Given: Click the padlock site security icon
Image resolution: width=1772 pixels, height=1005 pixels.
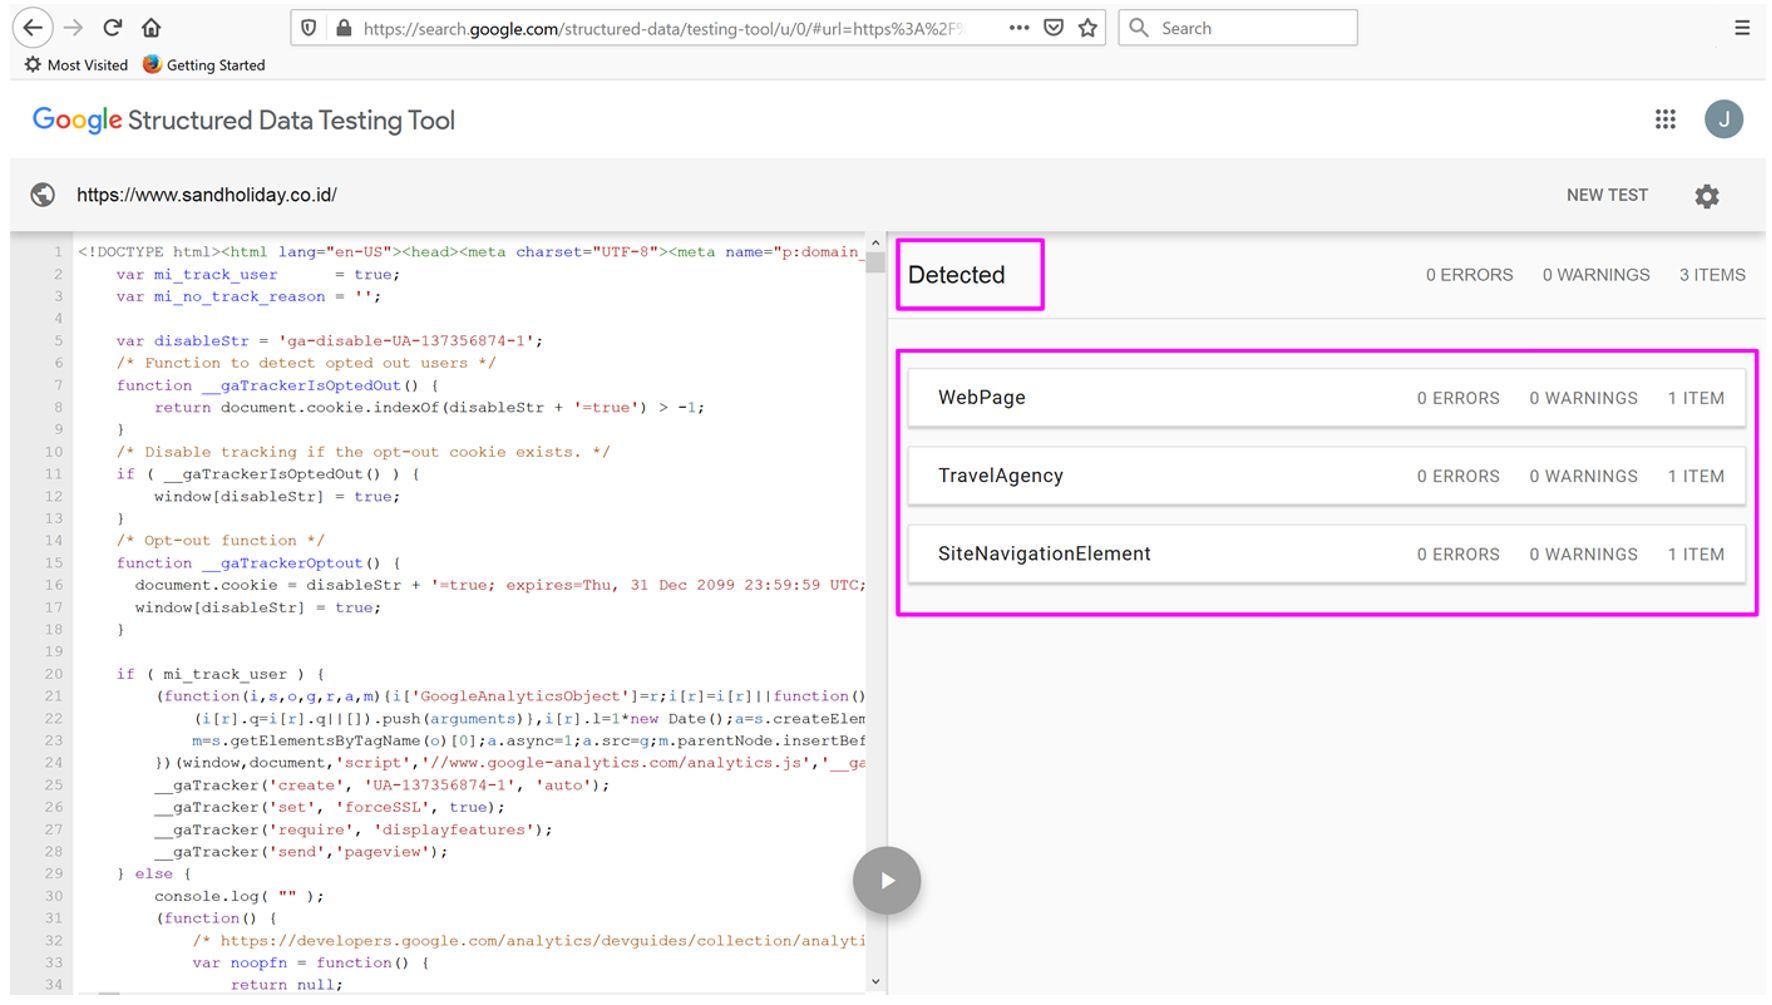Looking at the screenshot, I should pos(344,28).
